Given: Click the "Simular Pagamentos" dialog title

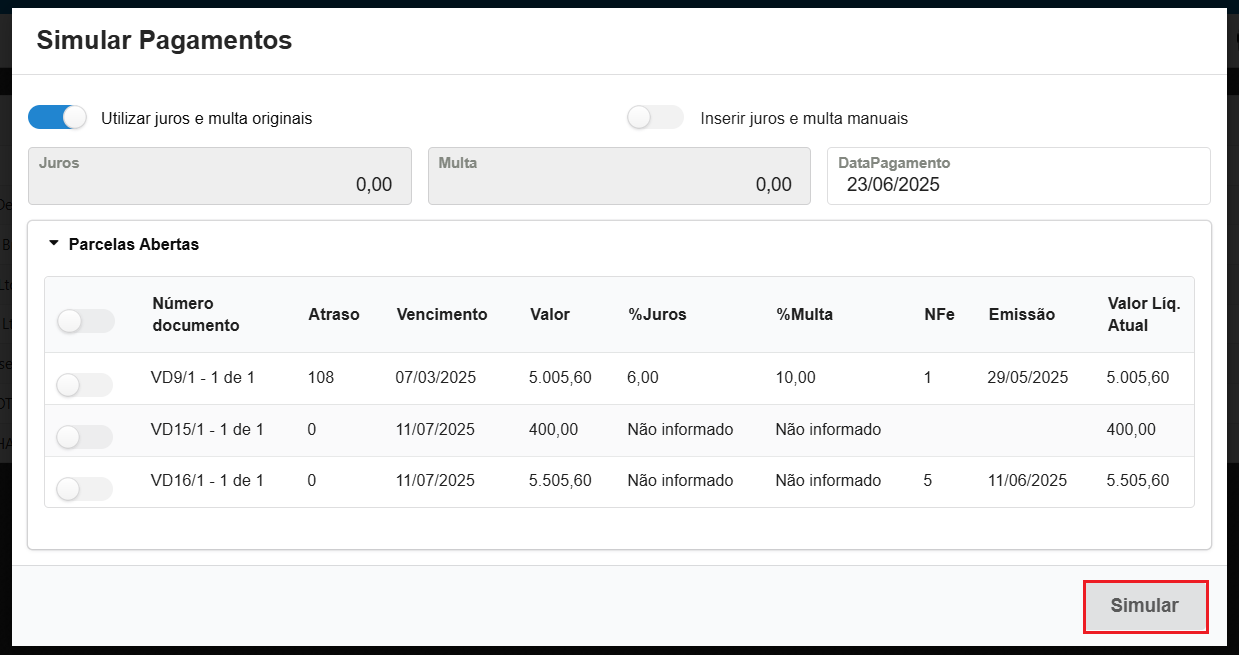Looking at the screenshot, I should (x=163, y=40).
